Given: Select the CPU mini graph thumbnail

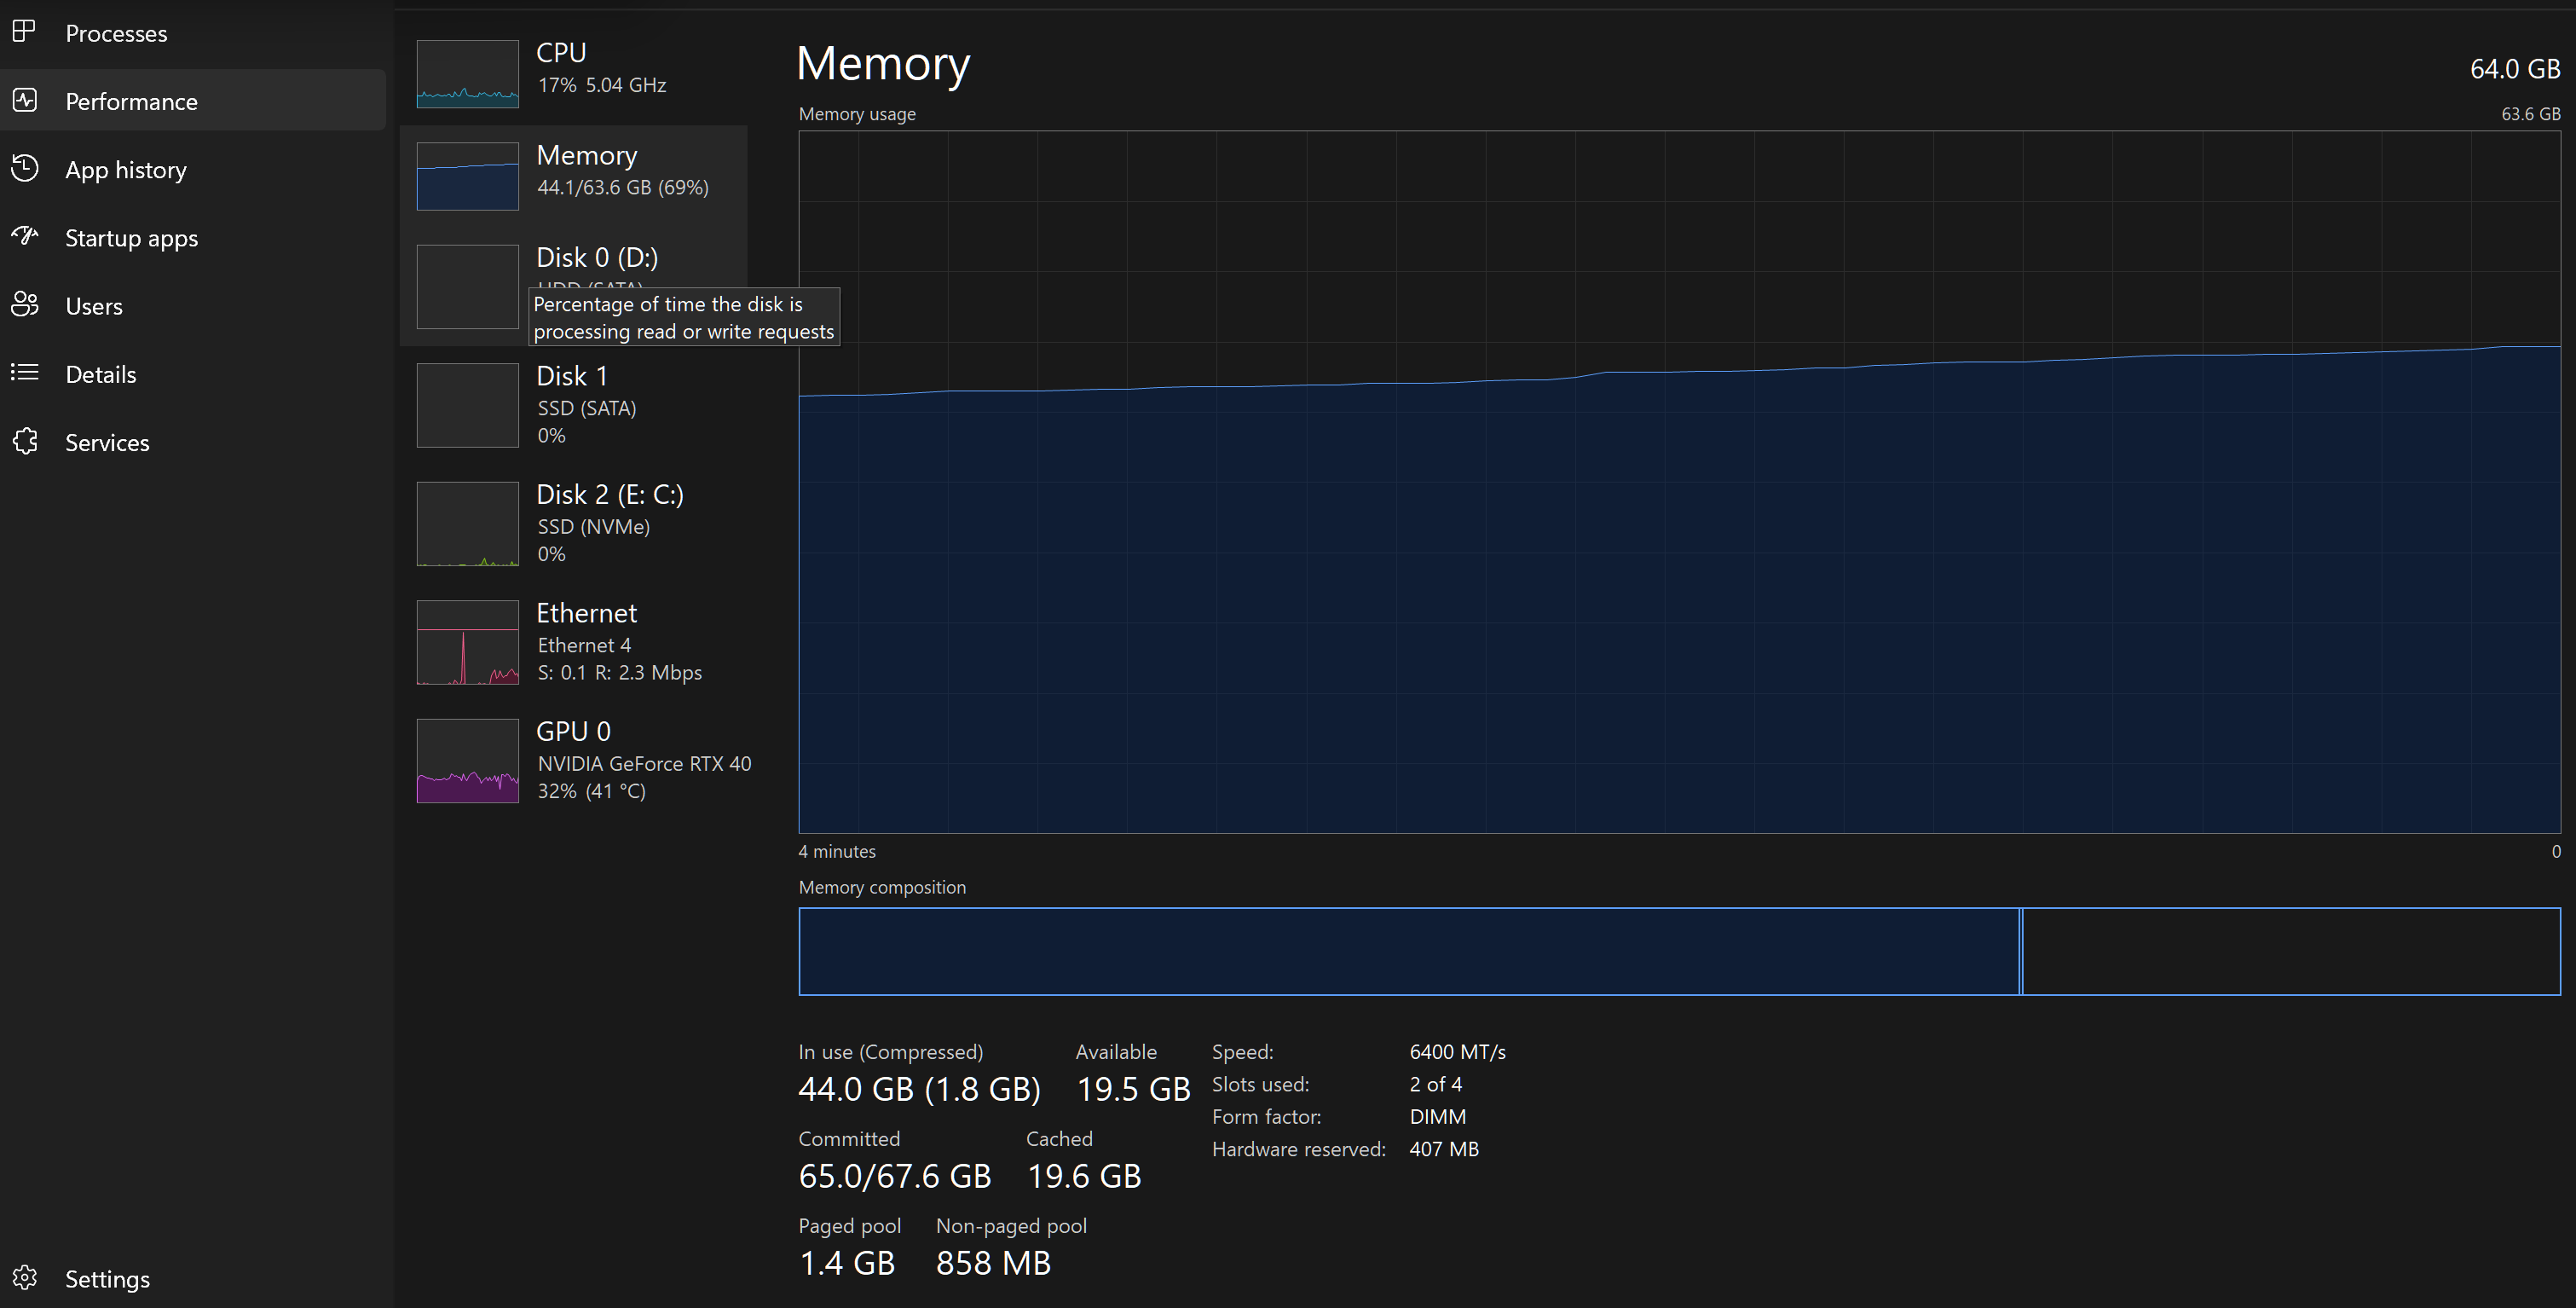Looking at the screenshot, I should click(467, 74).
